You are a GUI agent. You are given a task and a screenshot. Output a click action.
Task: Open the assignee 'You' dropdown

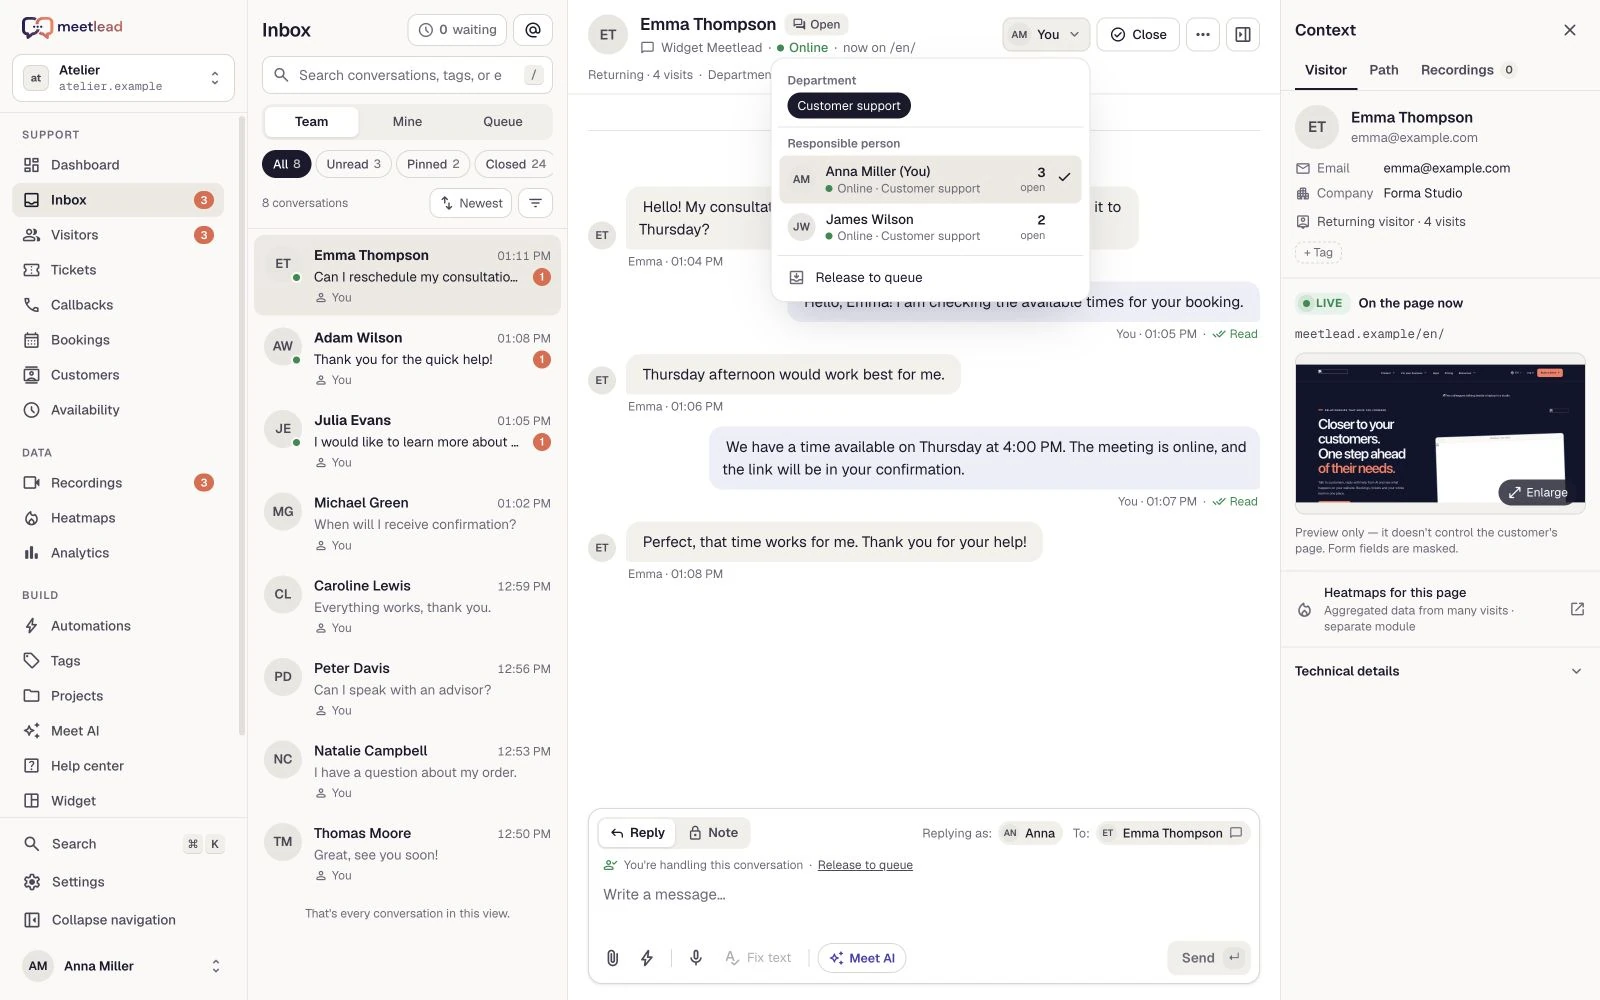coord(1046,34)
